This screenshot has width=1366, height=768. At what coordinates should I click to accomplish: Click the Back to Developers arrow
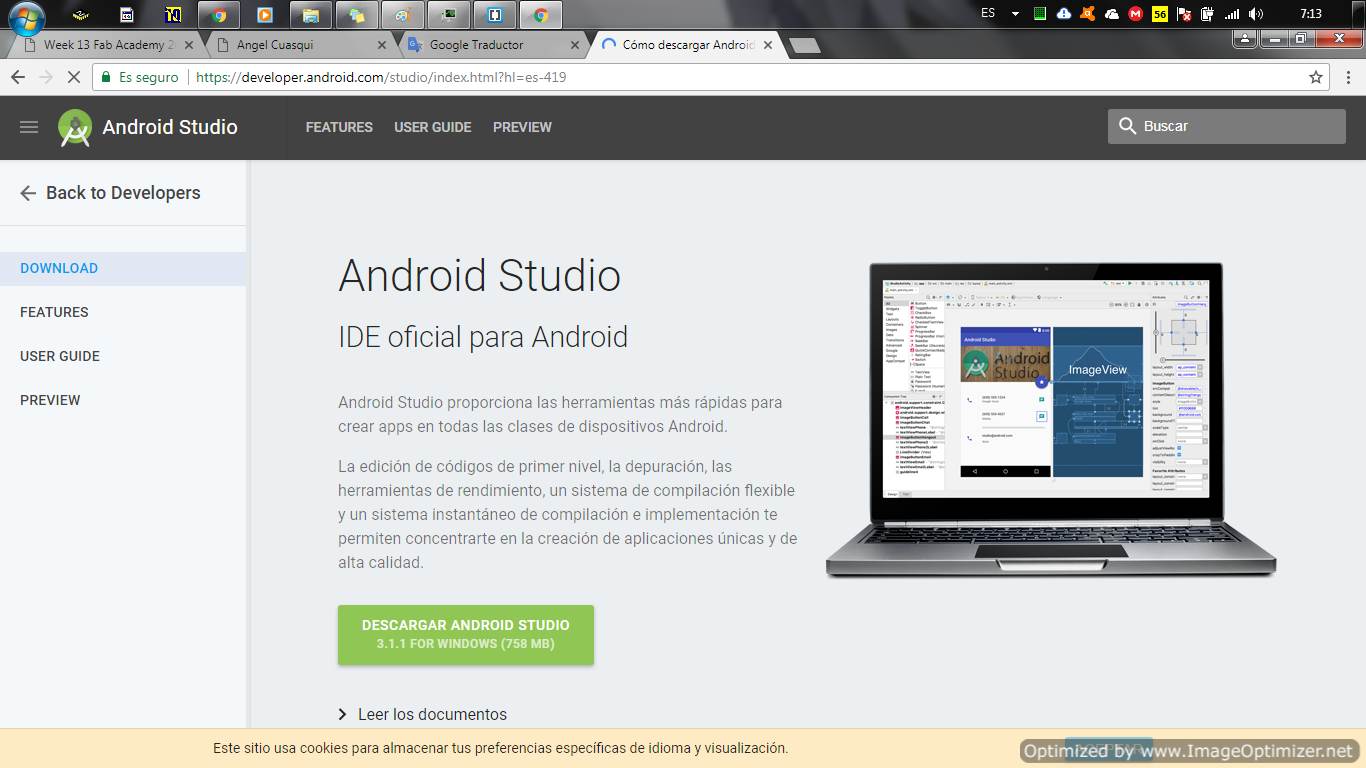(28, 193)
